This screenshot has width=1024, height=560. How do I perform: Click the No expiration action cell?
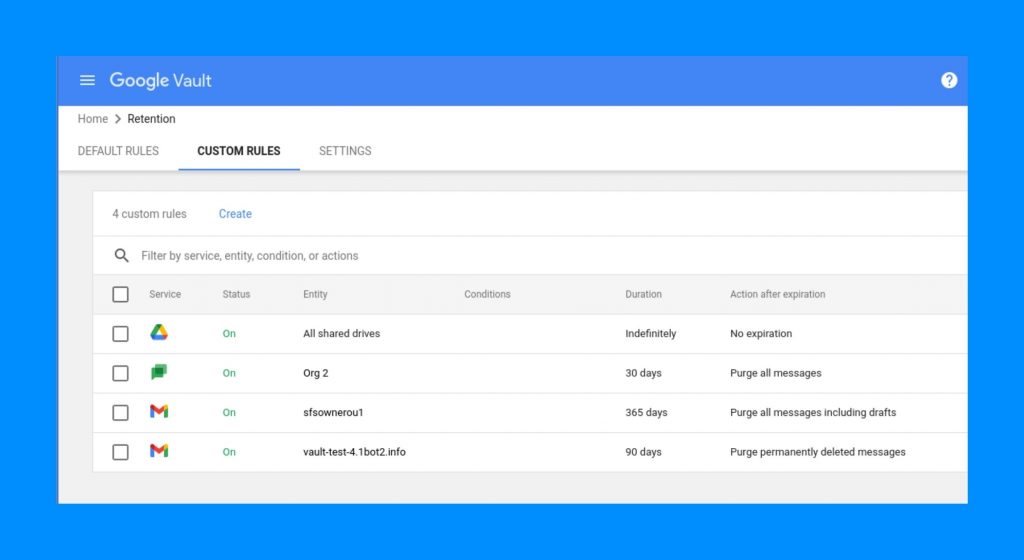click(x=761, y=334)
